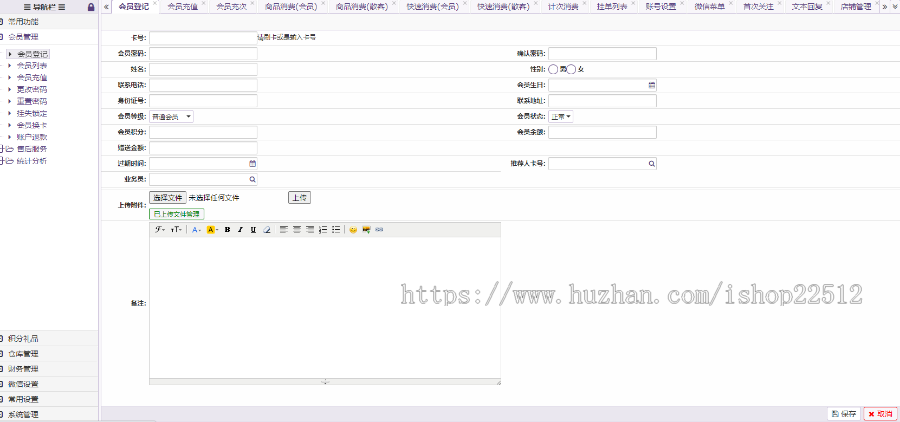This screenshot has height=422, width=900.
Task: Click 取消 cancel button
Action: pos(880,414)
